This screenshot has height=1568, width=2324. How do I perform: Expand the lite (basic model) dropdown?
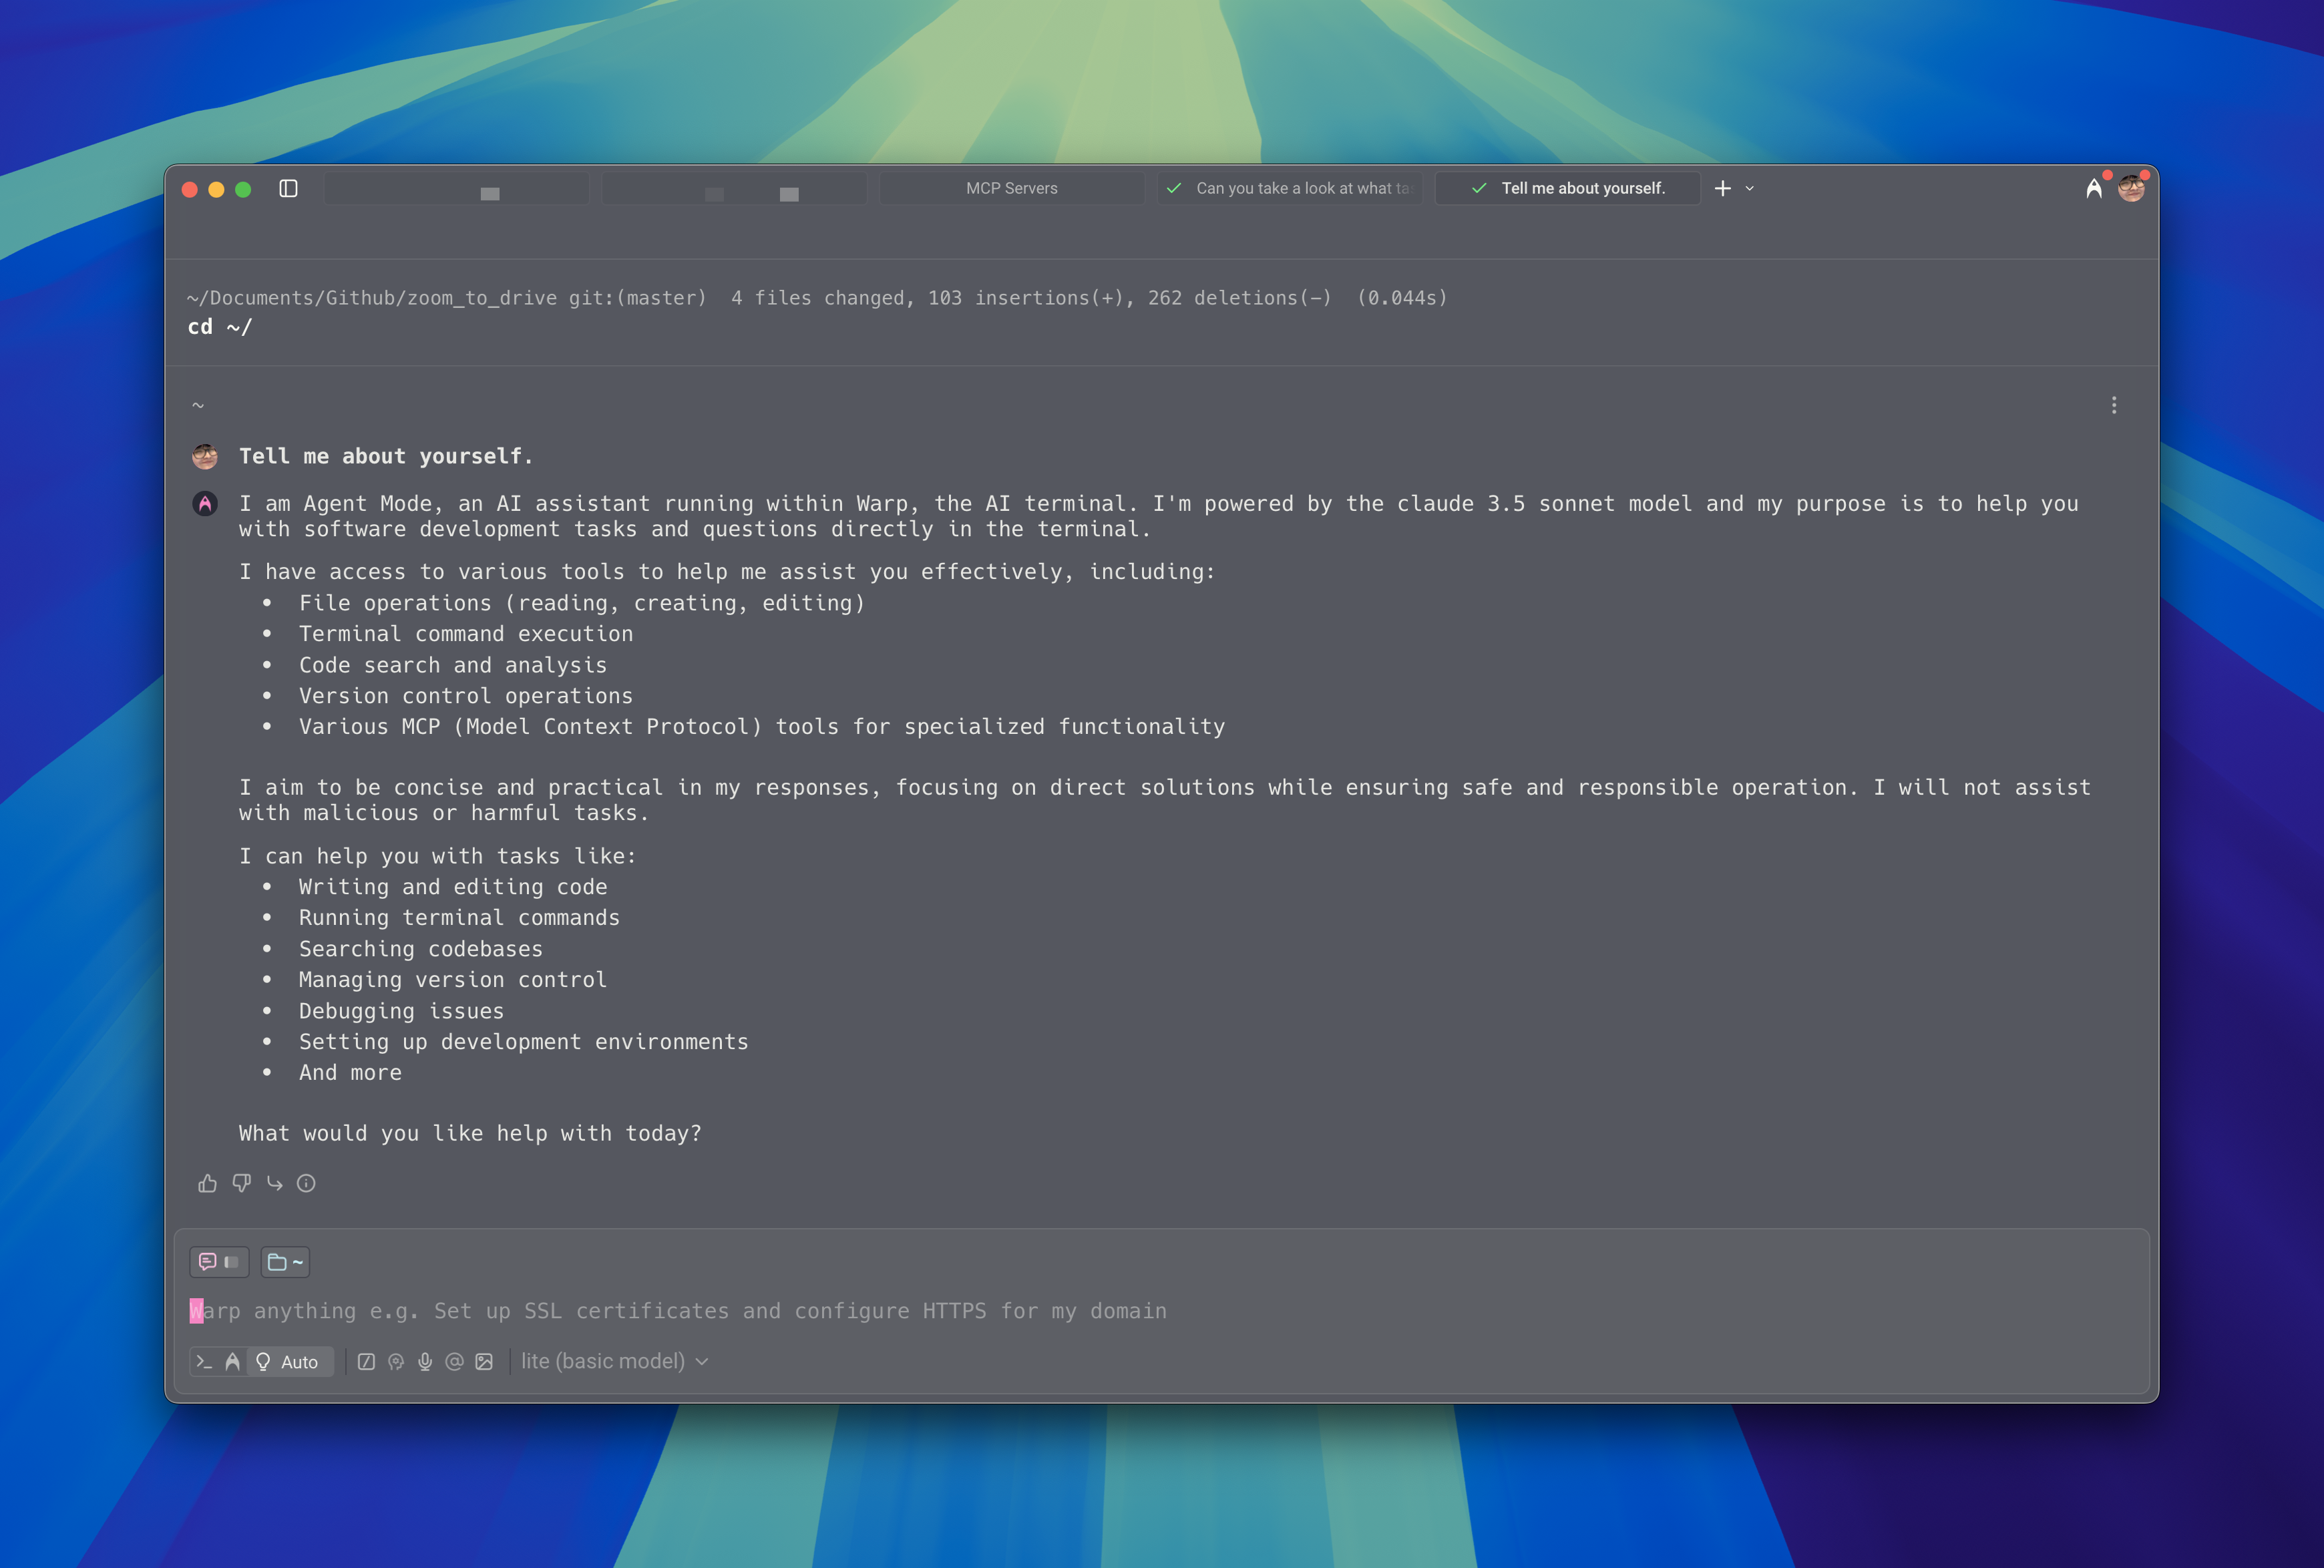coord(614,1361)
